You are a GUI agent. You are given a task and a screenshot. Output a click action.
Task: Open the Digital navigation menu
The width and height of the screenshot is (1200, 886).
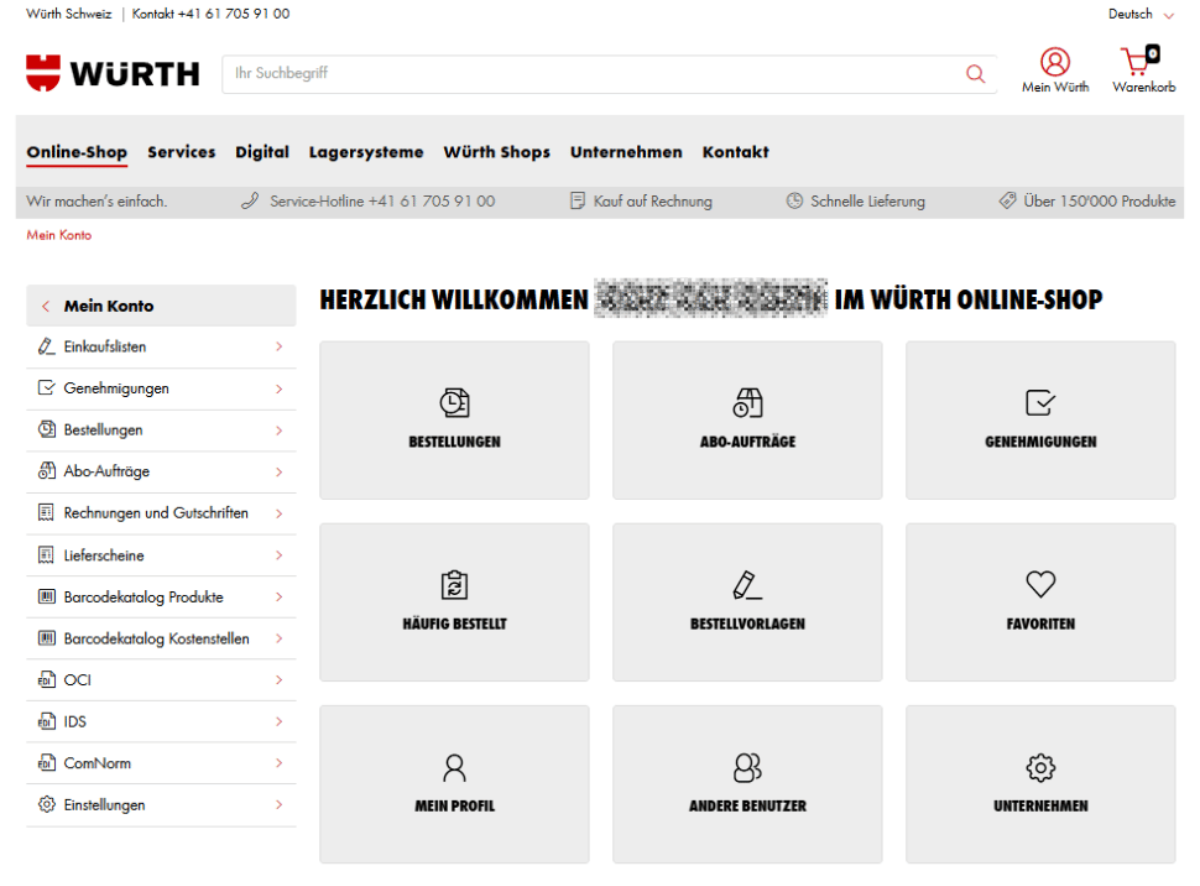tap(262, 152)
